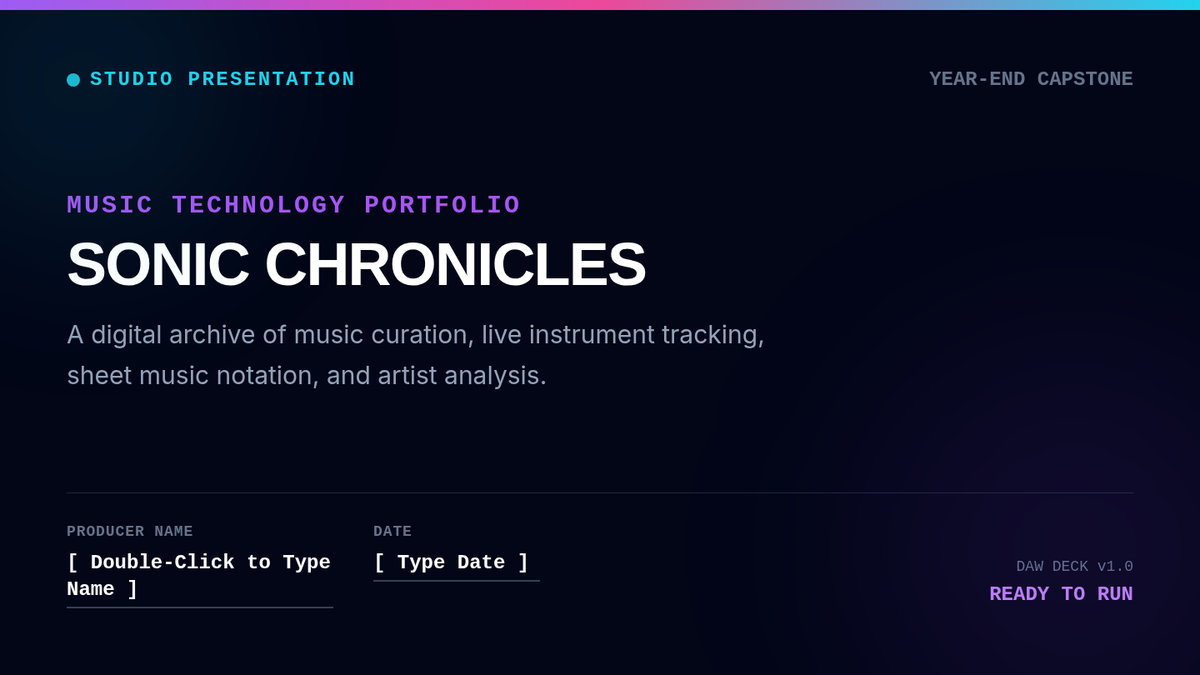Image resolution: width=1200 pixels, height=675 pixels.
Task: Select the line starting 'A digital archive'
Action: click(416, 335)
